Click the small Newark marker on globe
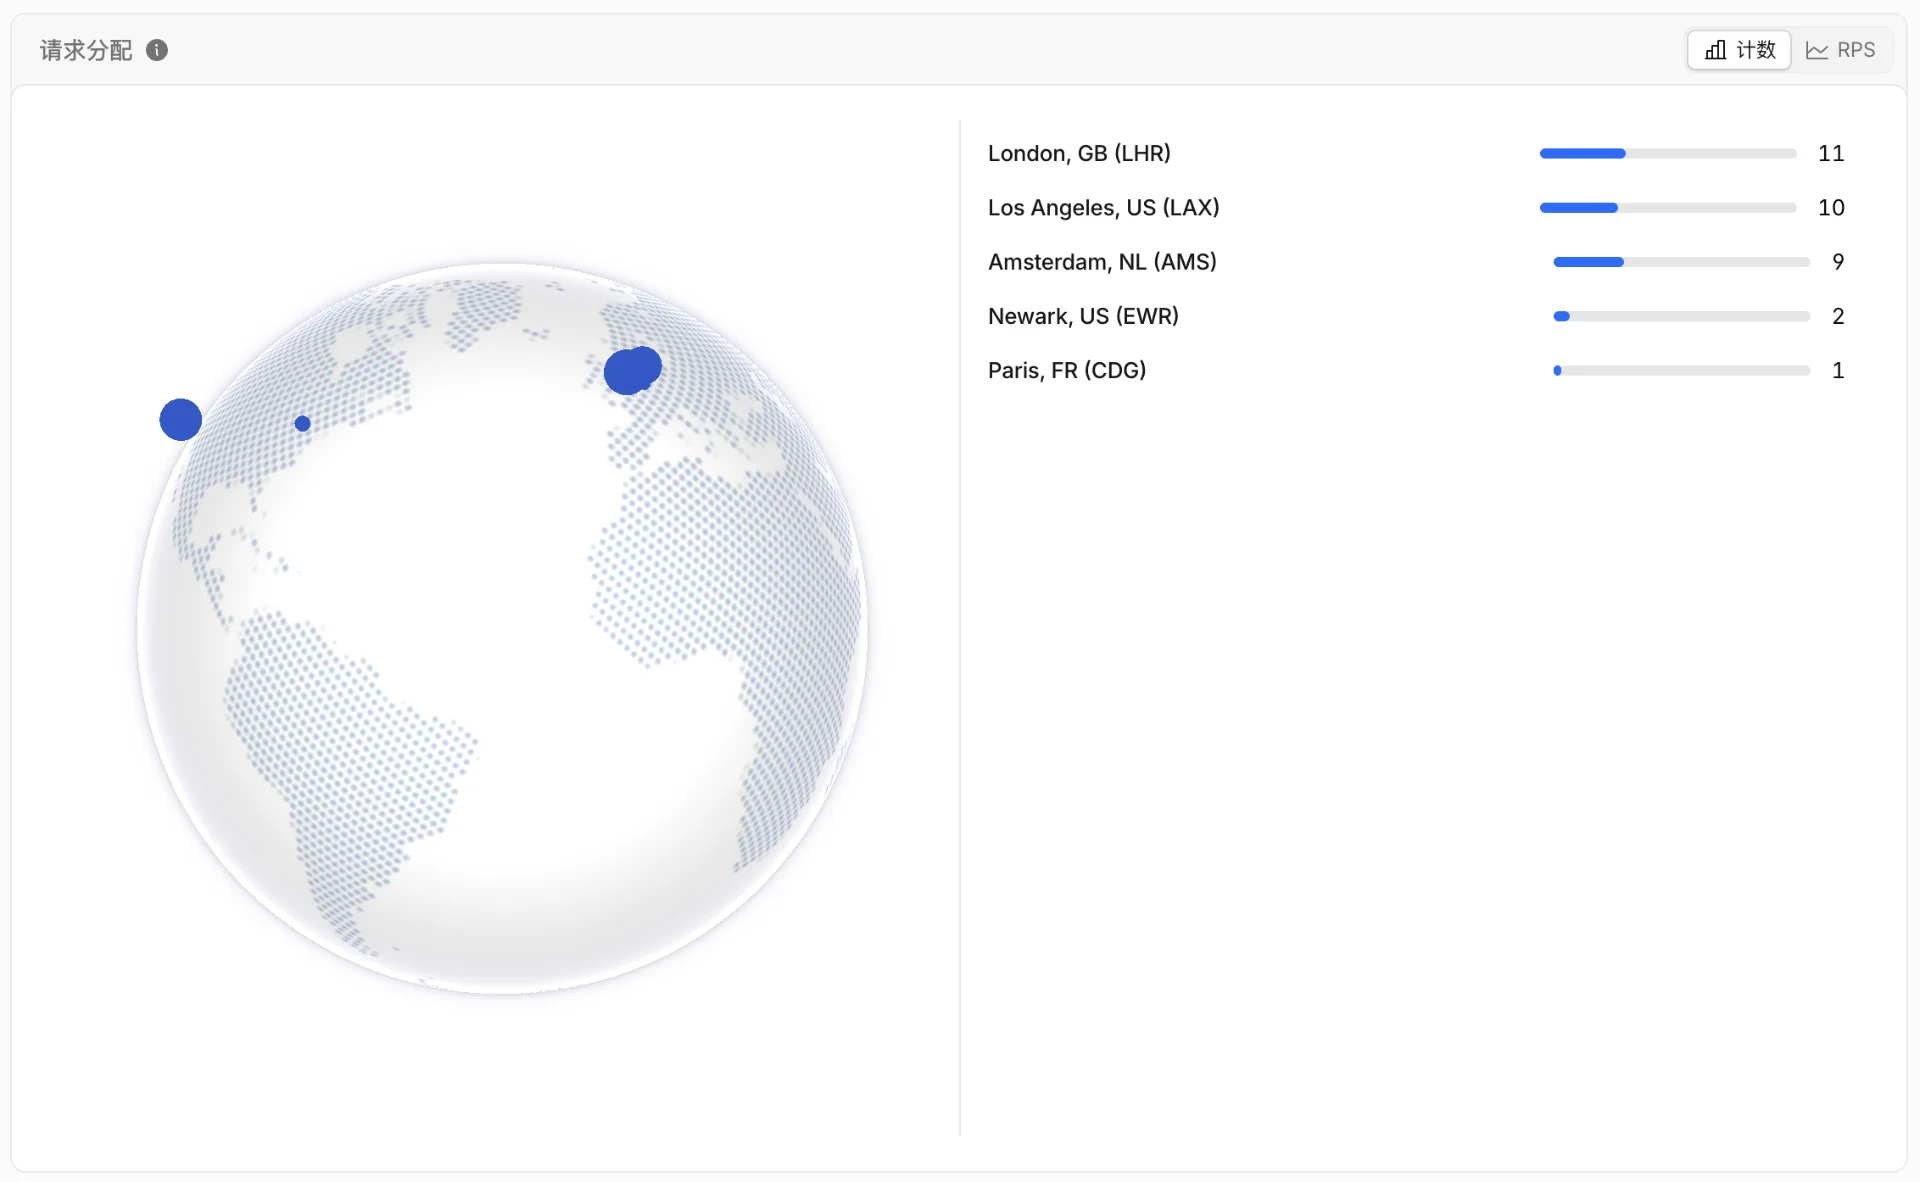This screenshot has height=1182, width=1920. point(302,423)
